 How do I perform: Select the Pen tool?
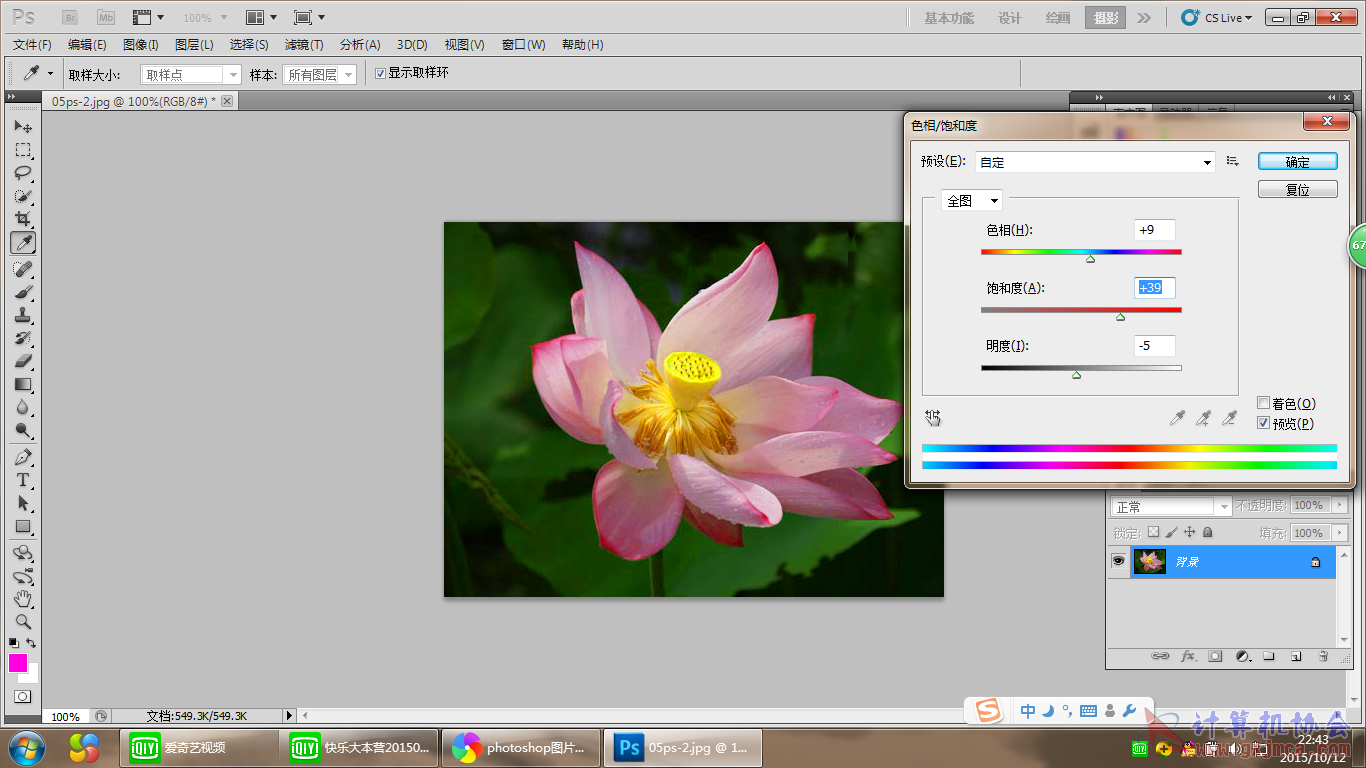click(23, 457)
